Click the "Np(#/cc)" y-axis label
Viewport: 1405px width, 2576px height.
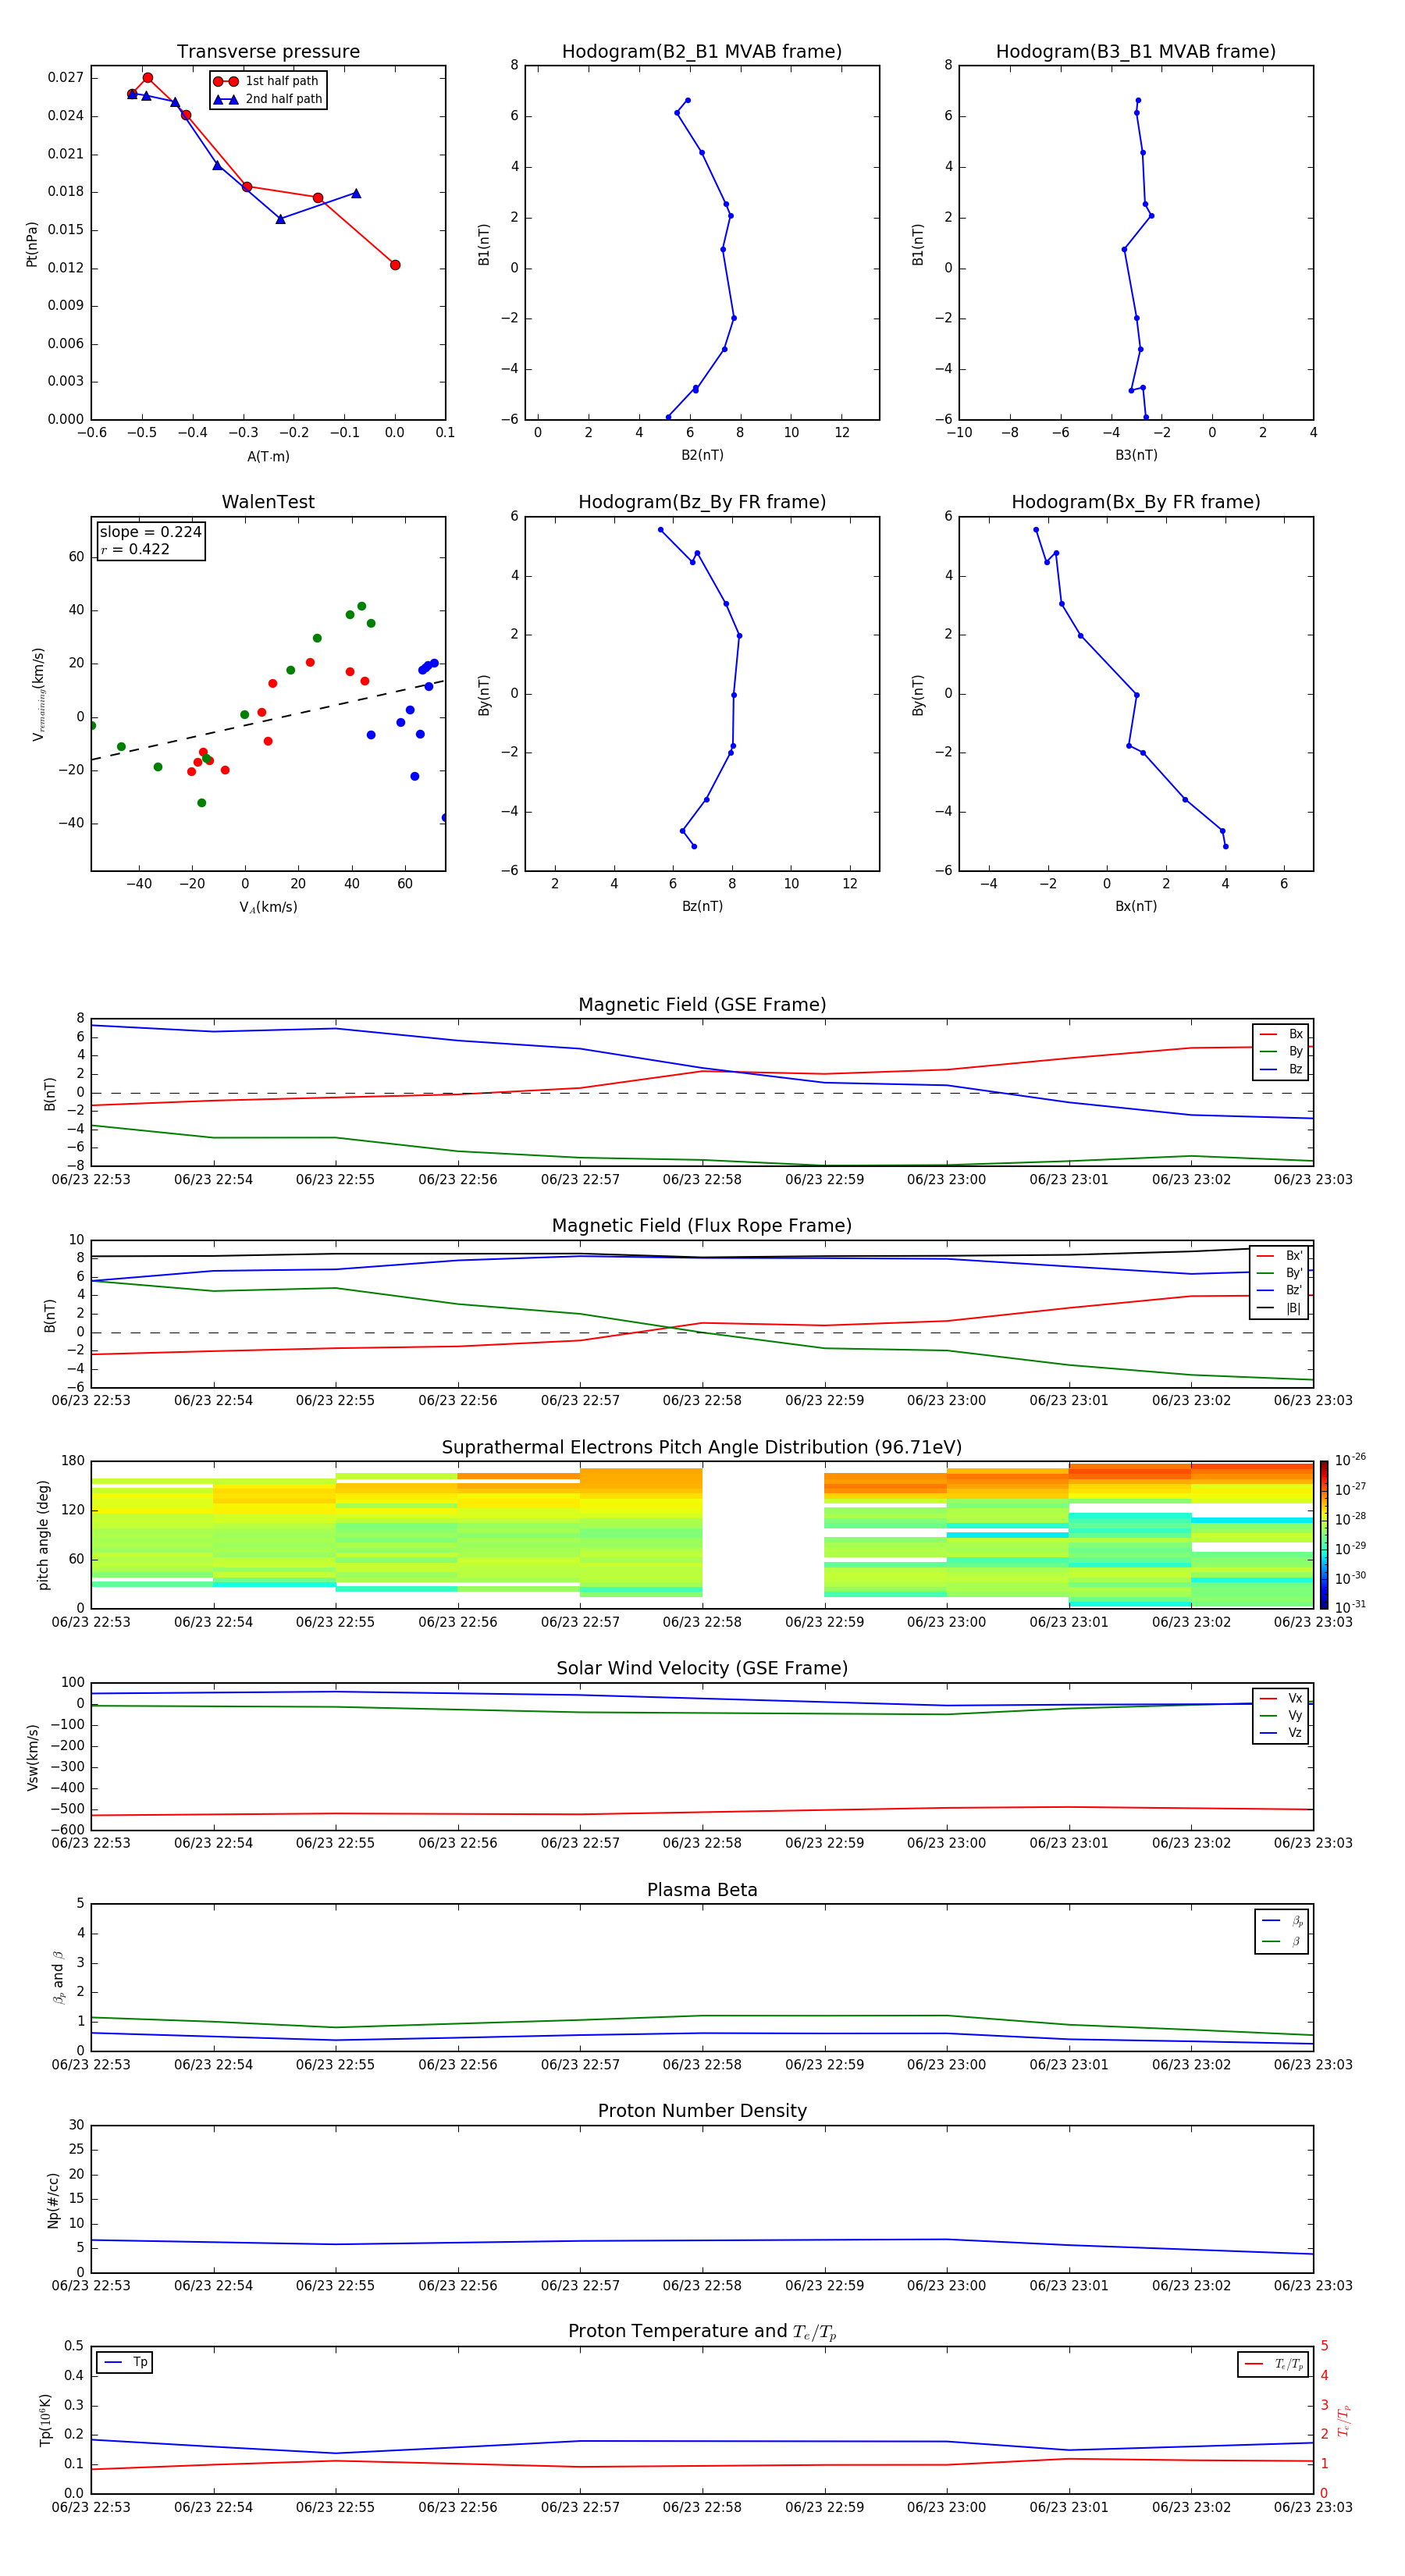pos(54,2199)
